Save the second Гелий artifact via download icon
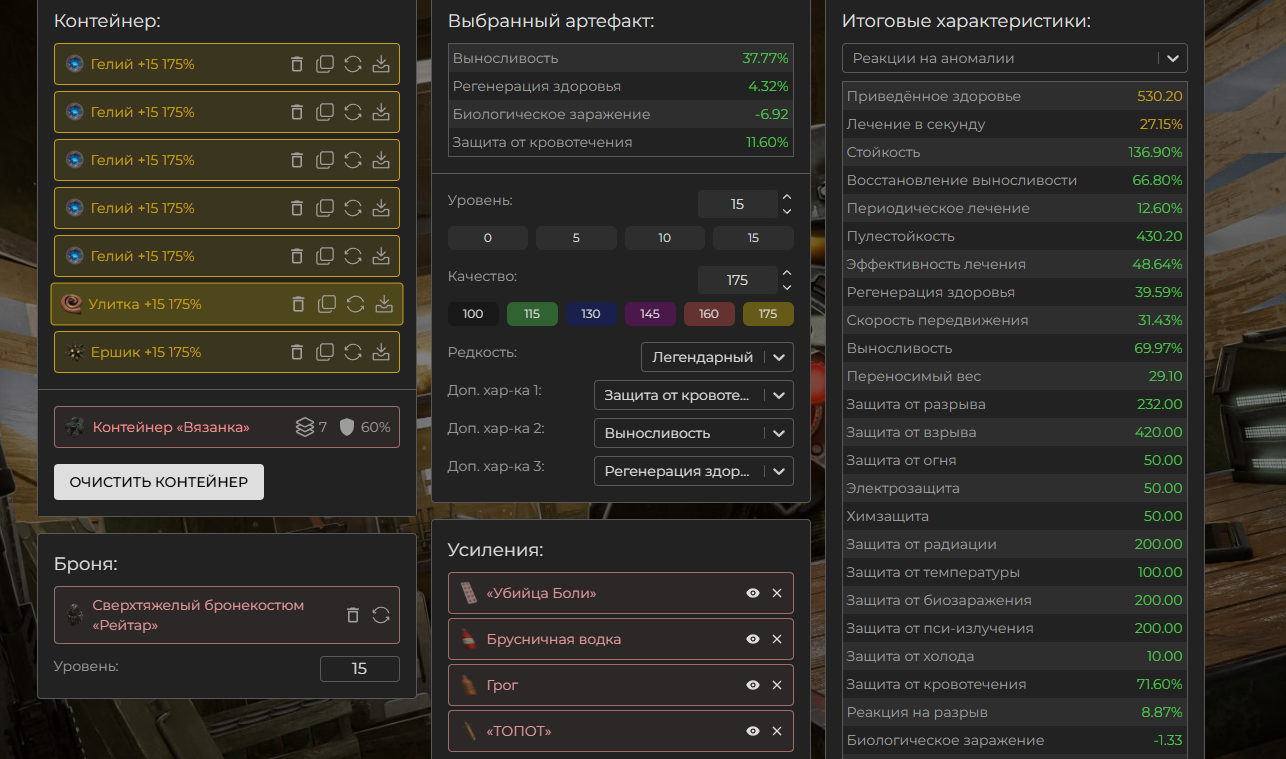The image size is (1286, 759). coord(381,112)
